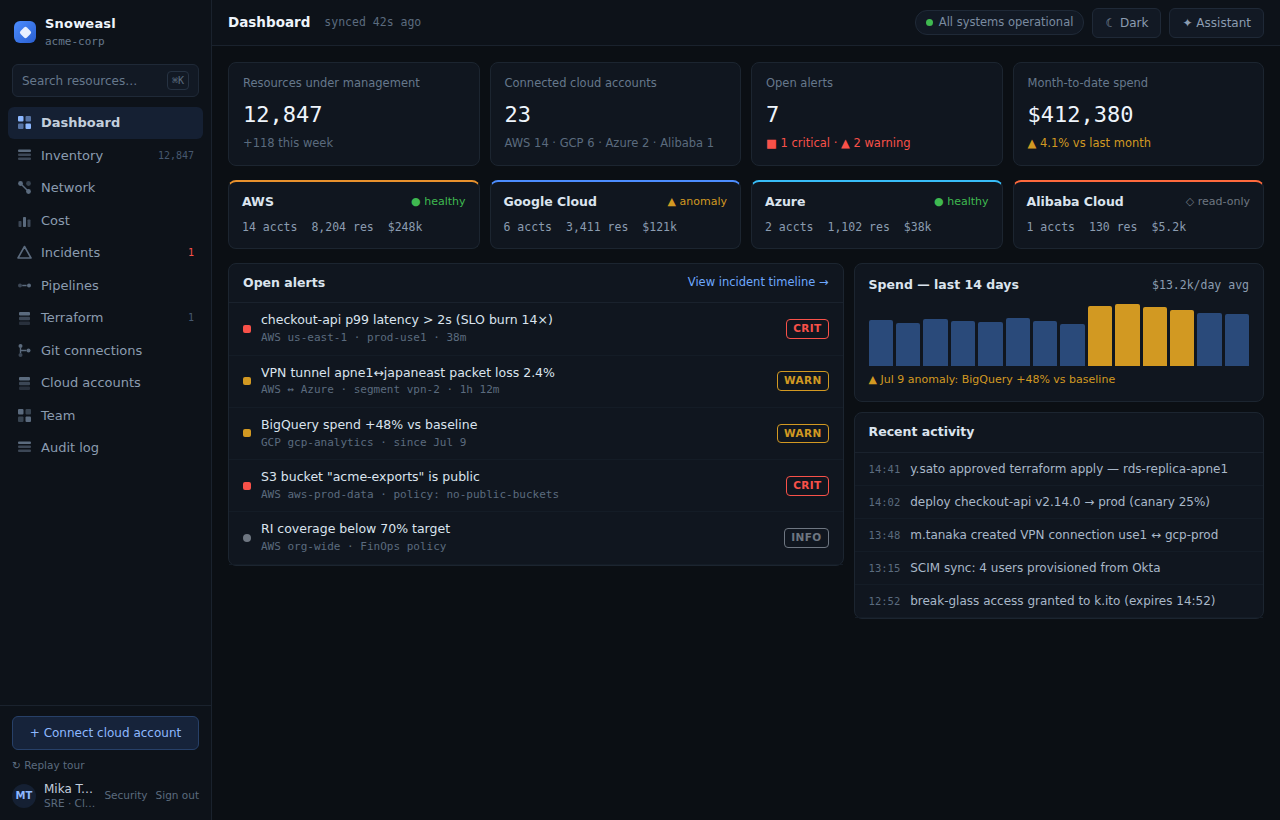Viewport: 1280px width, 820px height.
Task: Click the MT user avatar
Action: 24,796
